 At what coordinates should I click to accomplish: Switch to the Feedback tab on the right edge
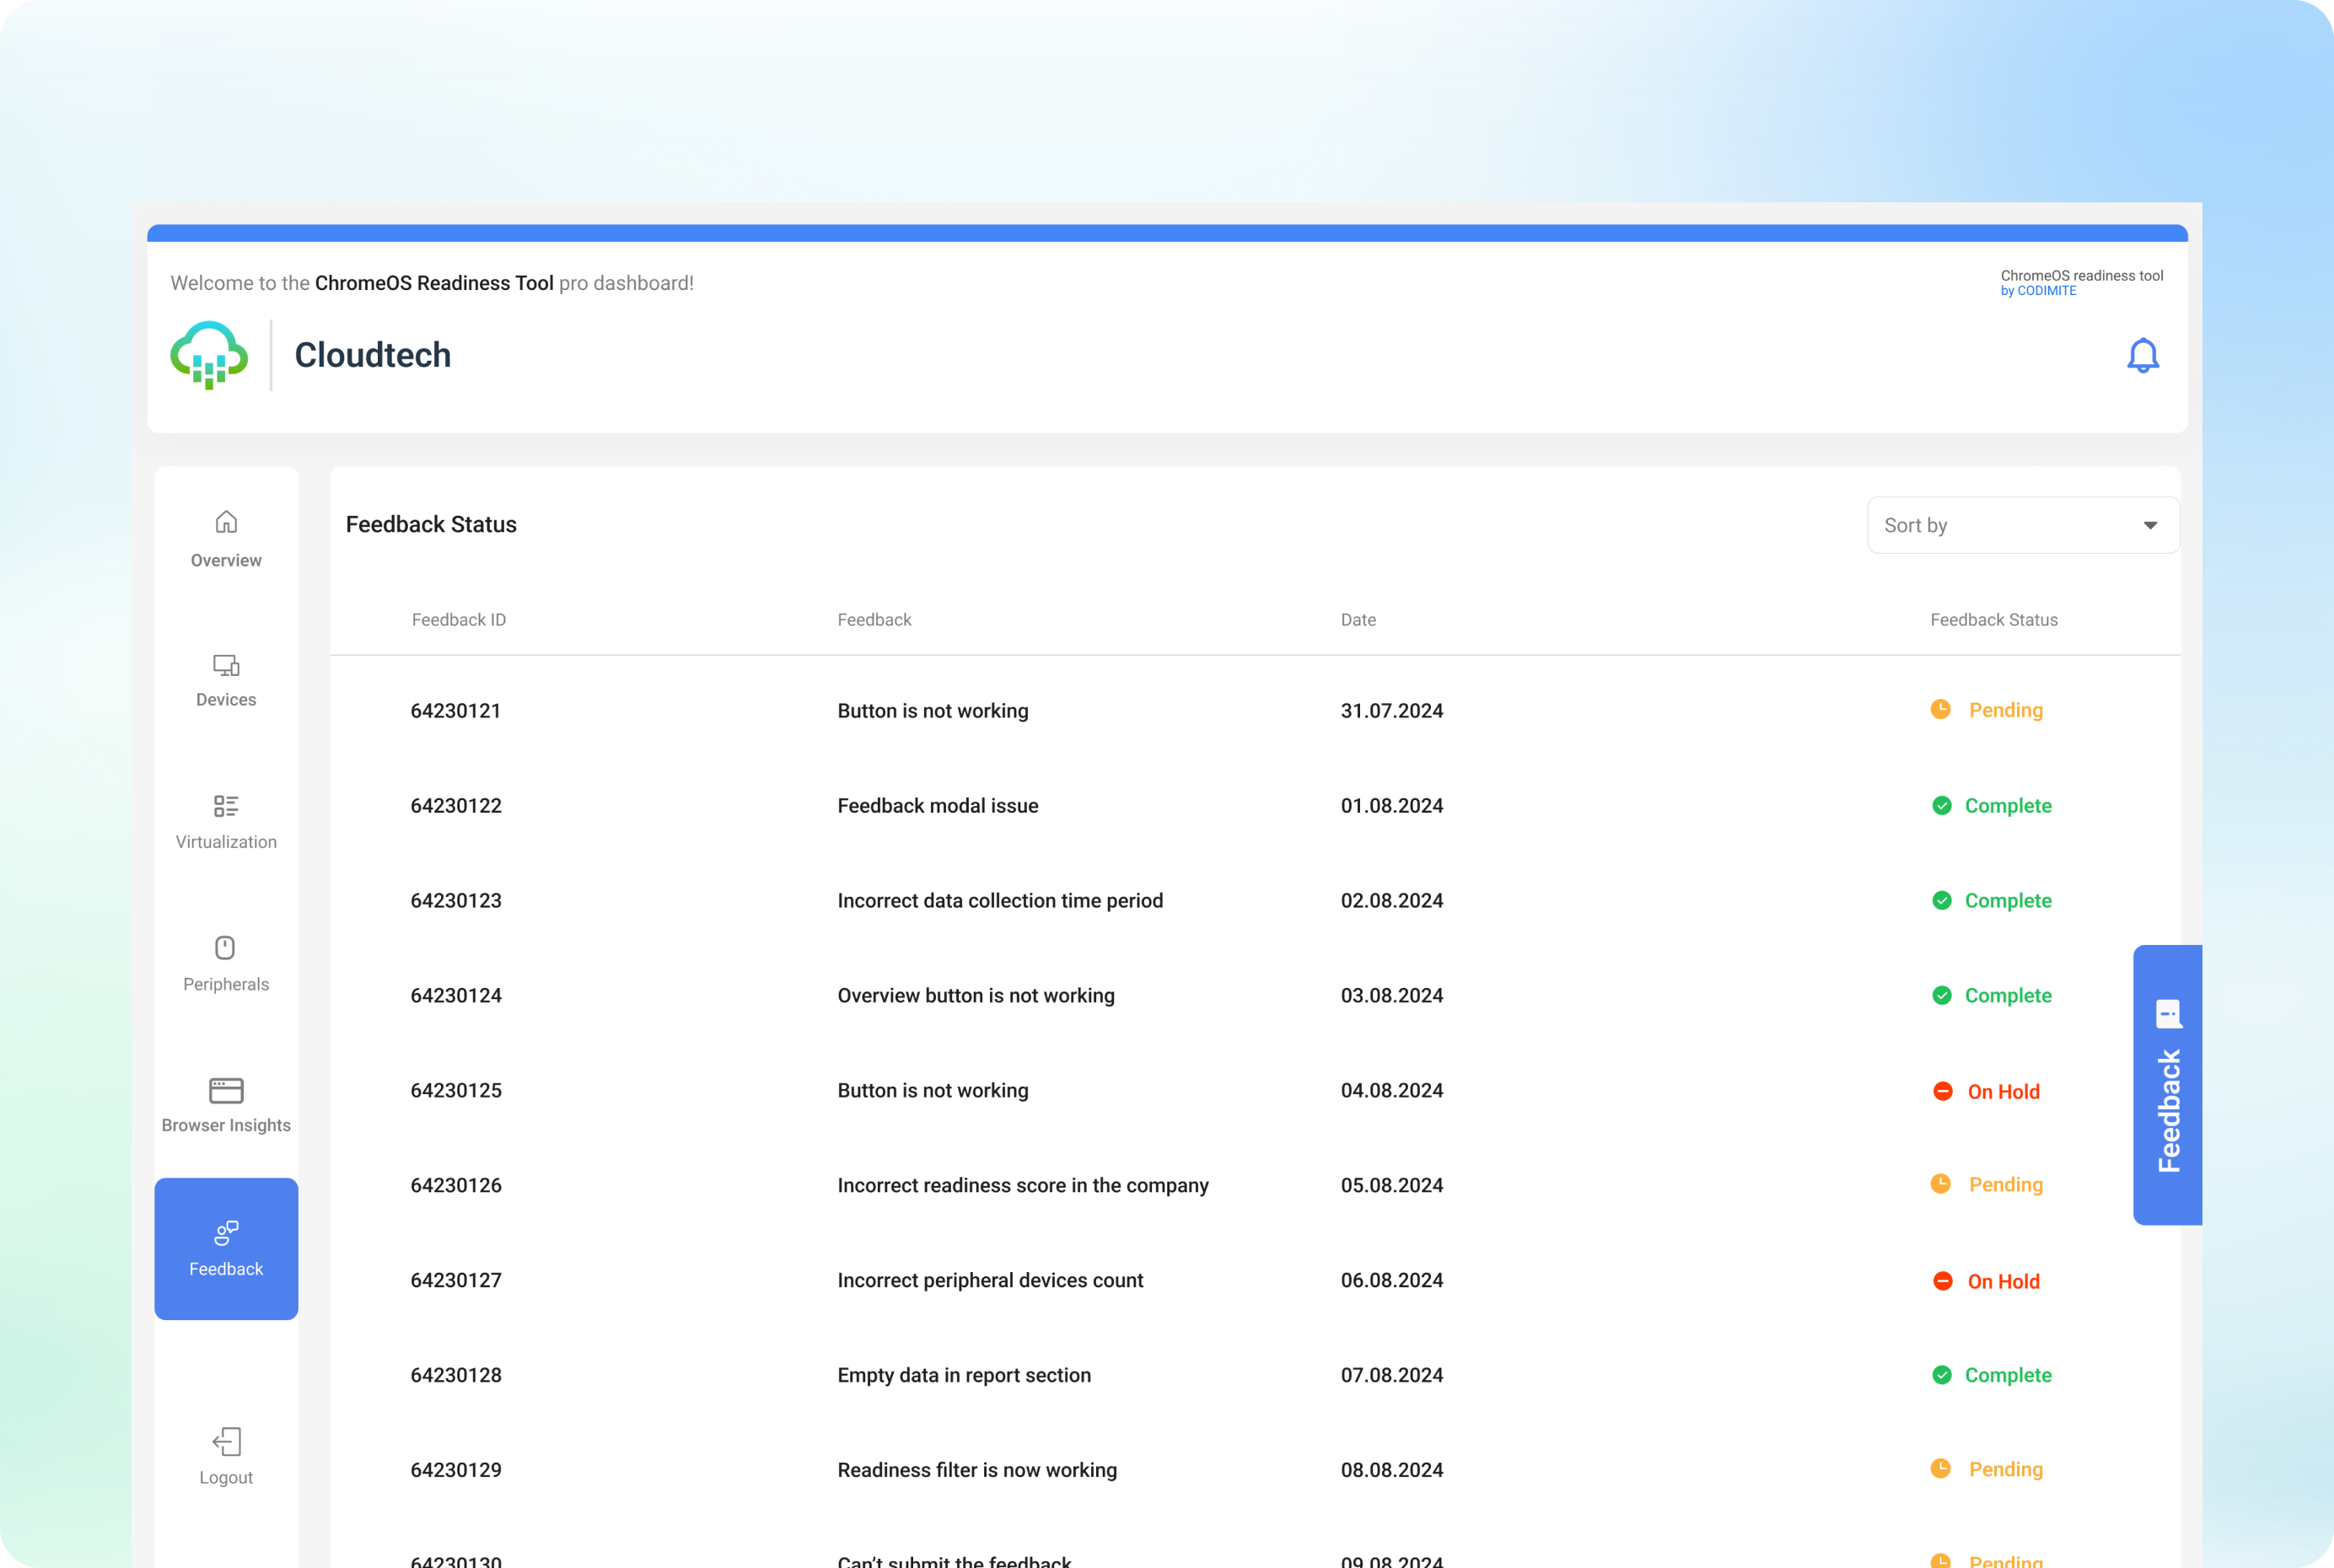pos(2167,1085)
